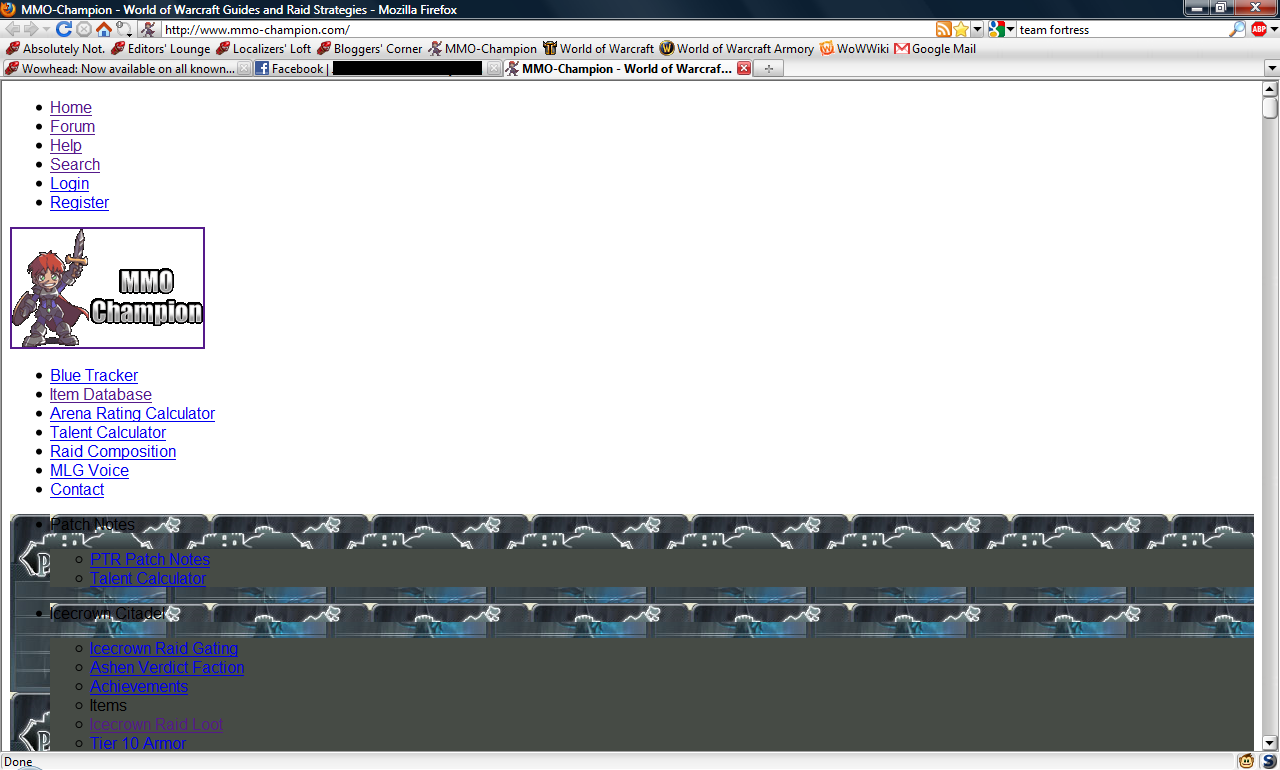Screen dimensions: 1280x770
Task: Open the Forum link
Action: point(73,127)
